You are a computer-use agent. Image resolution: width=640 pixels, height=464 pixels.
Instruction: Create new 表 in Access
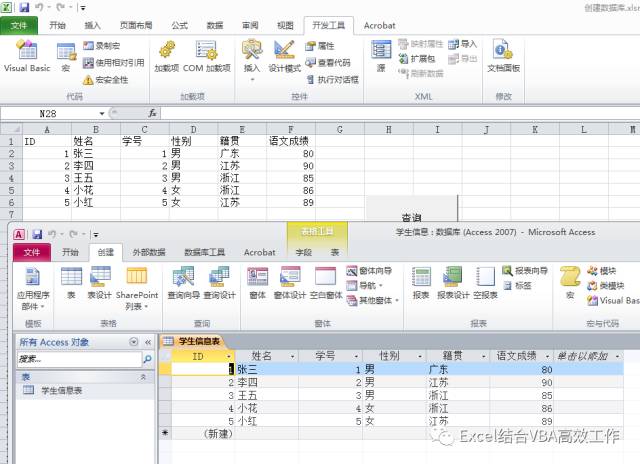(71, 283)
